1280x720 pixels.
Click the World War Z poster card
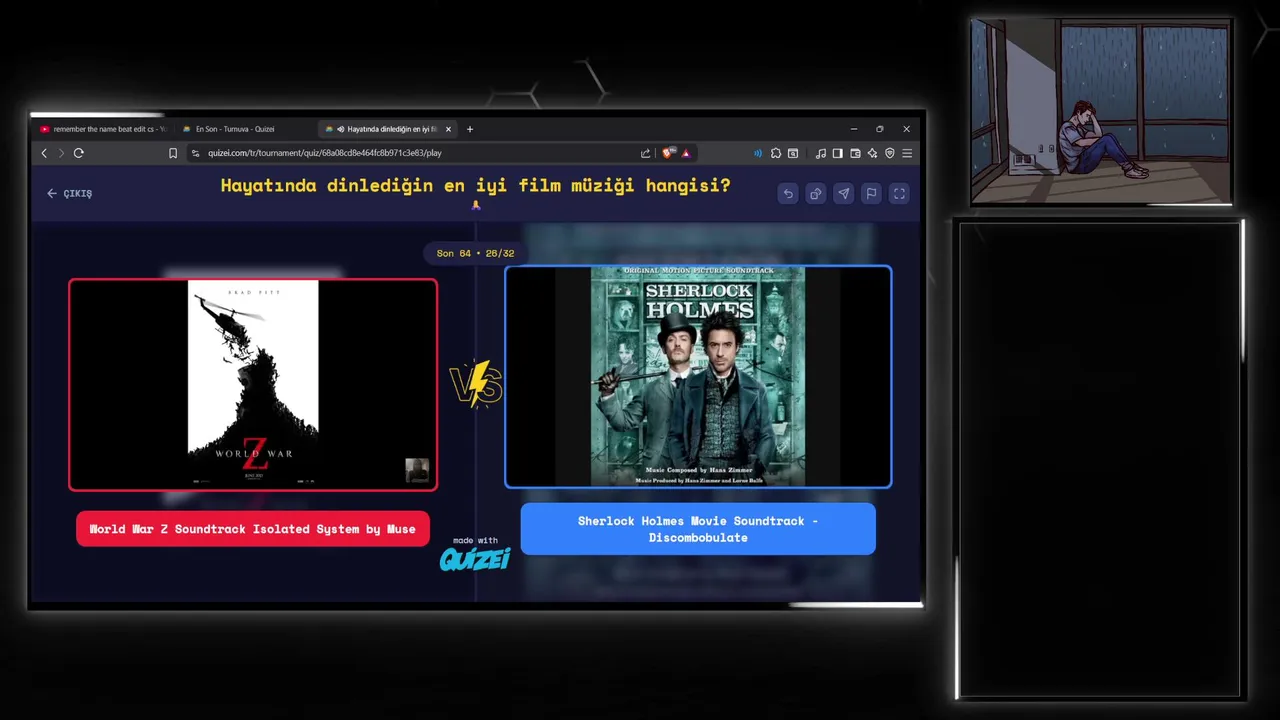coord(253,385)
